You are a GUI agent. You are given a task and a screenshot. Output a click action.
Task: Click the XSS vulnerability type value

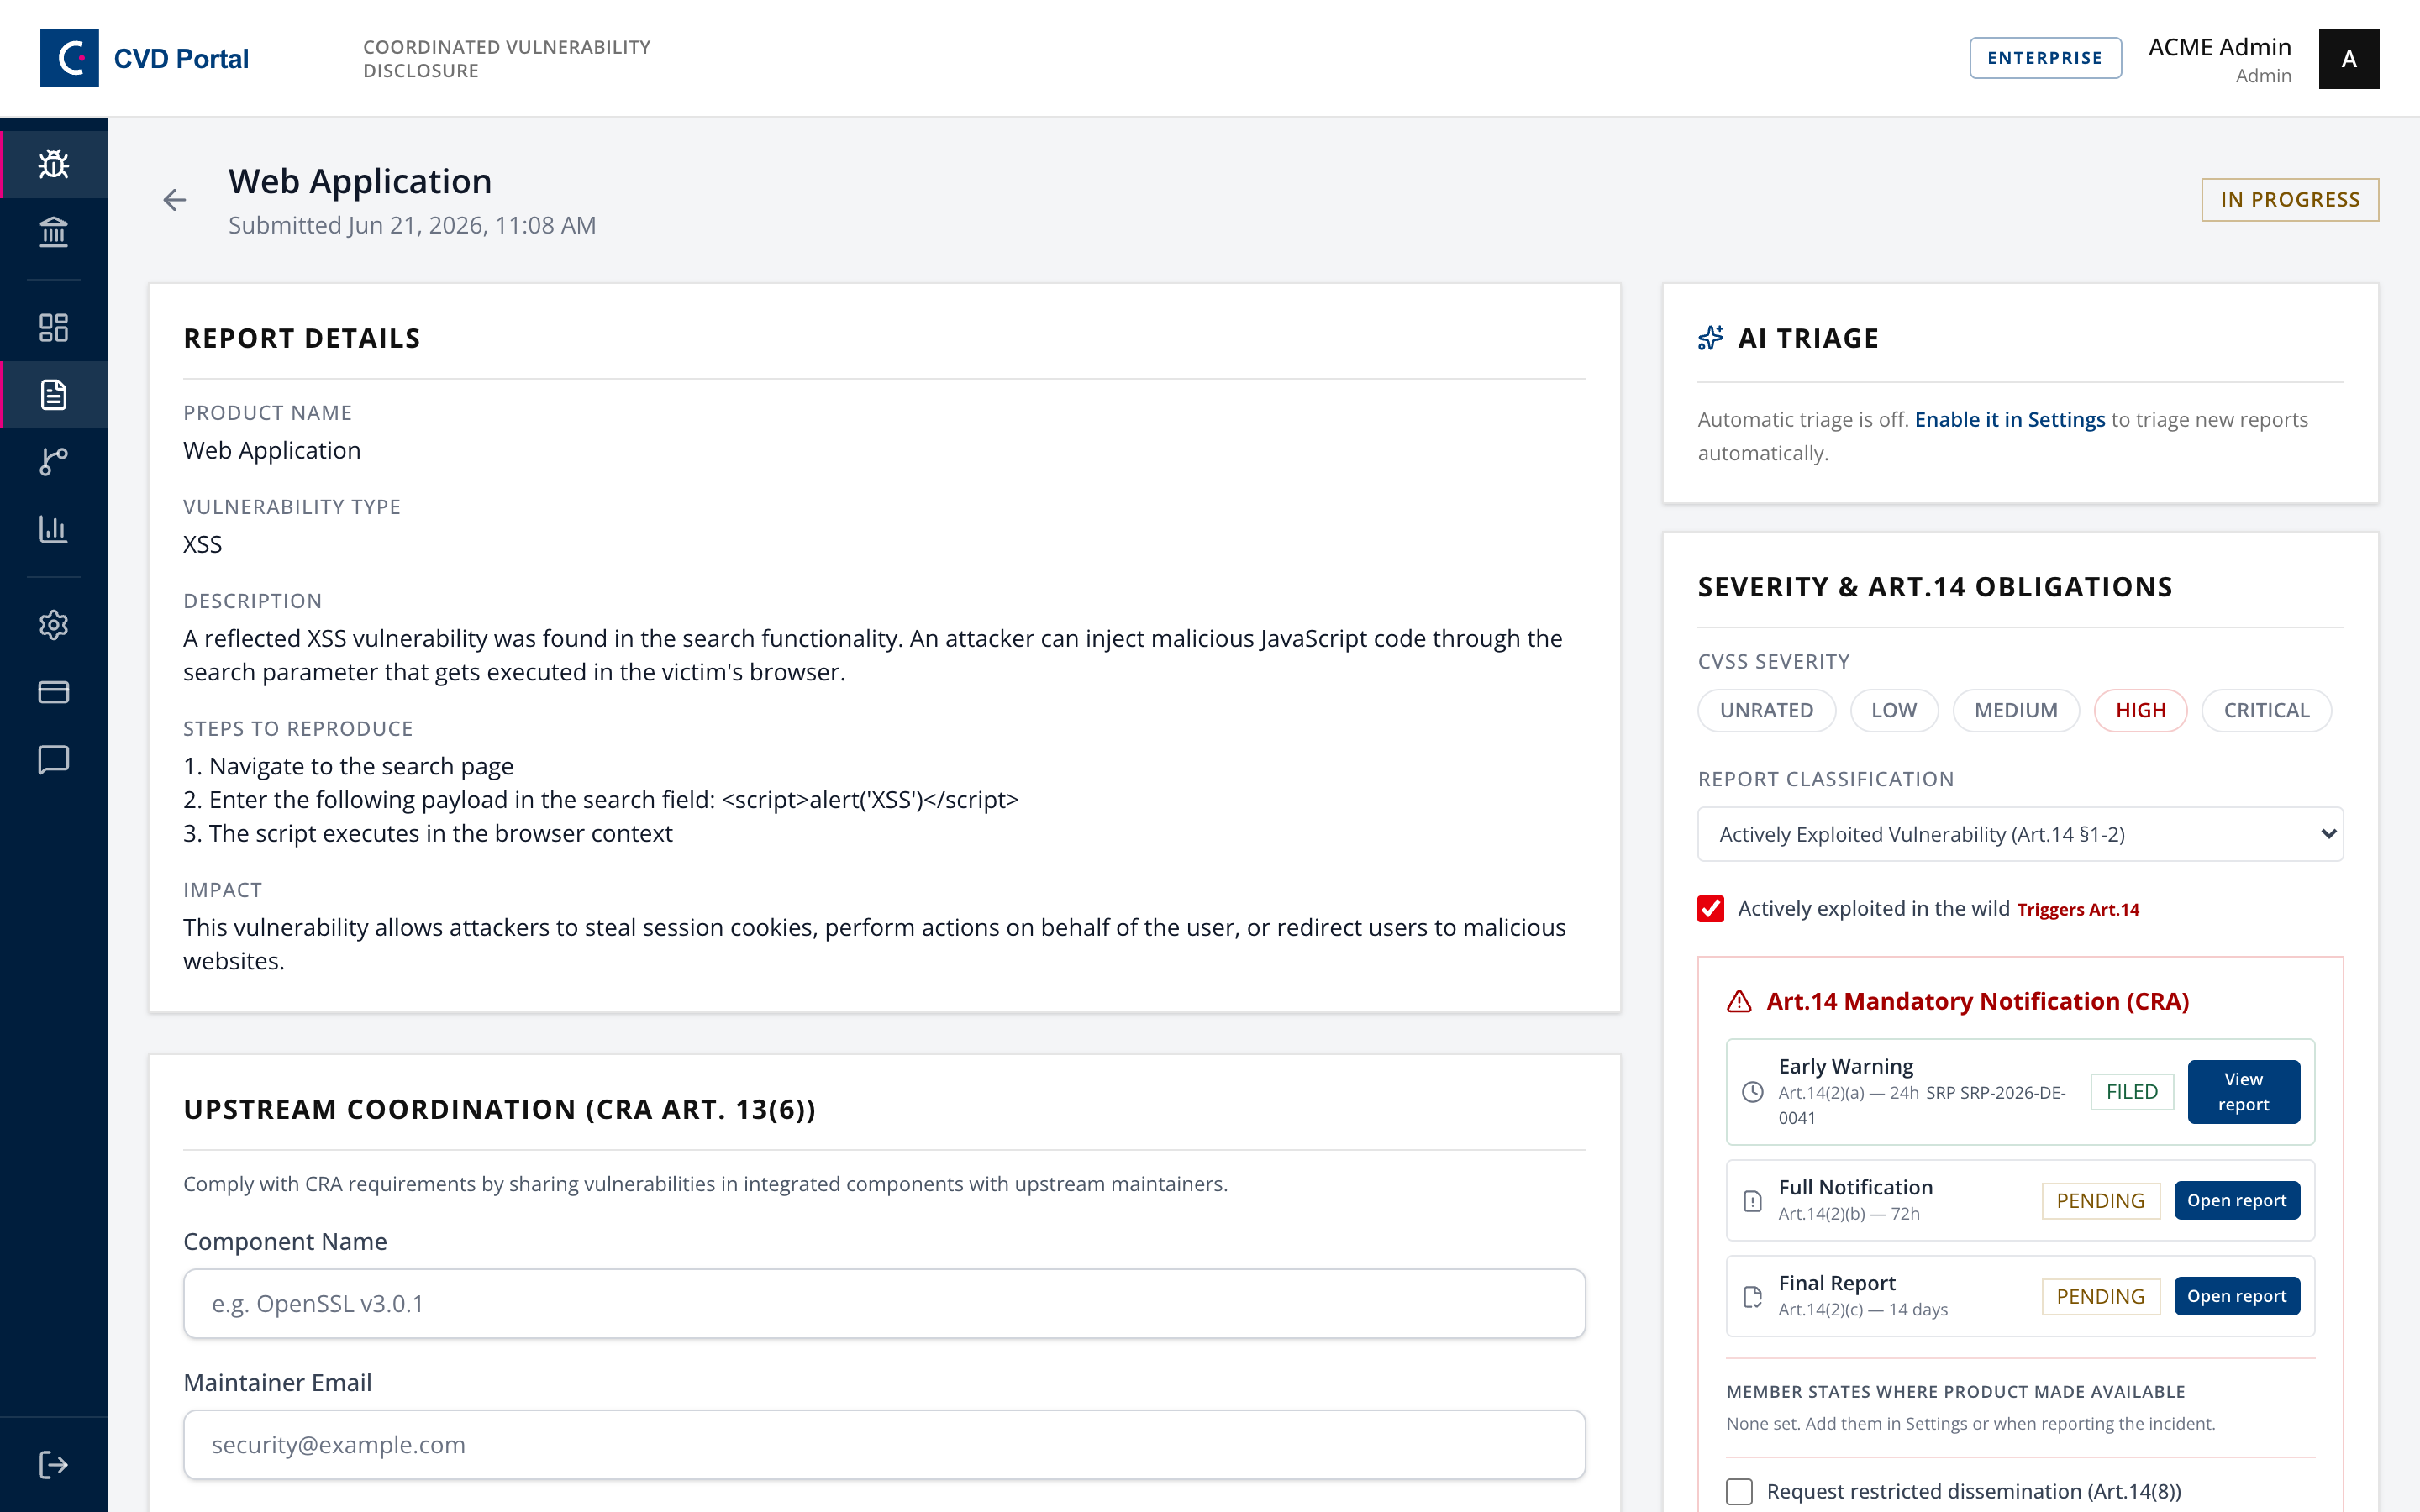pos(203,545)
